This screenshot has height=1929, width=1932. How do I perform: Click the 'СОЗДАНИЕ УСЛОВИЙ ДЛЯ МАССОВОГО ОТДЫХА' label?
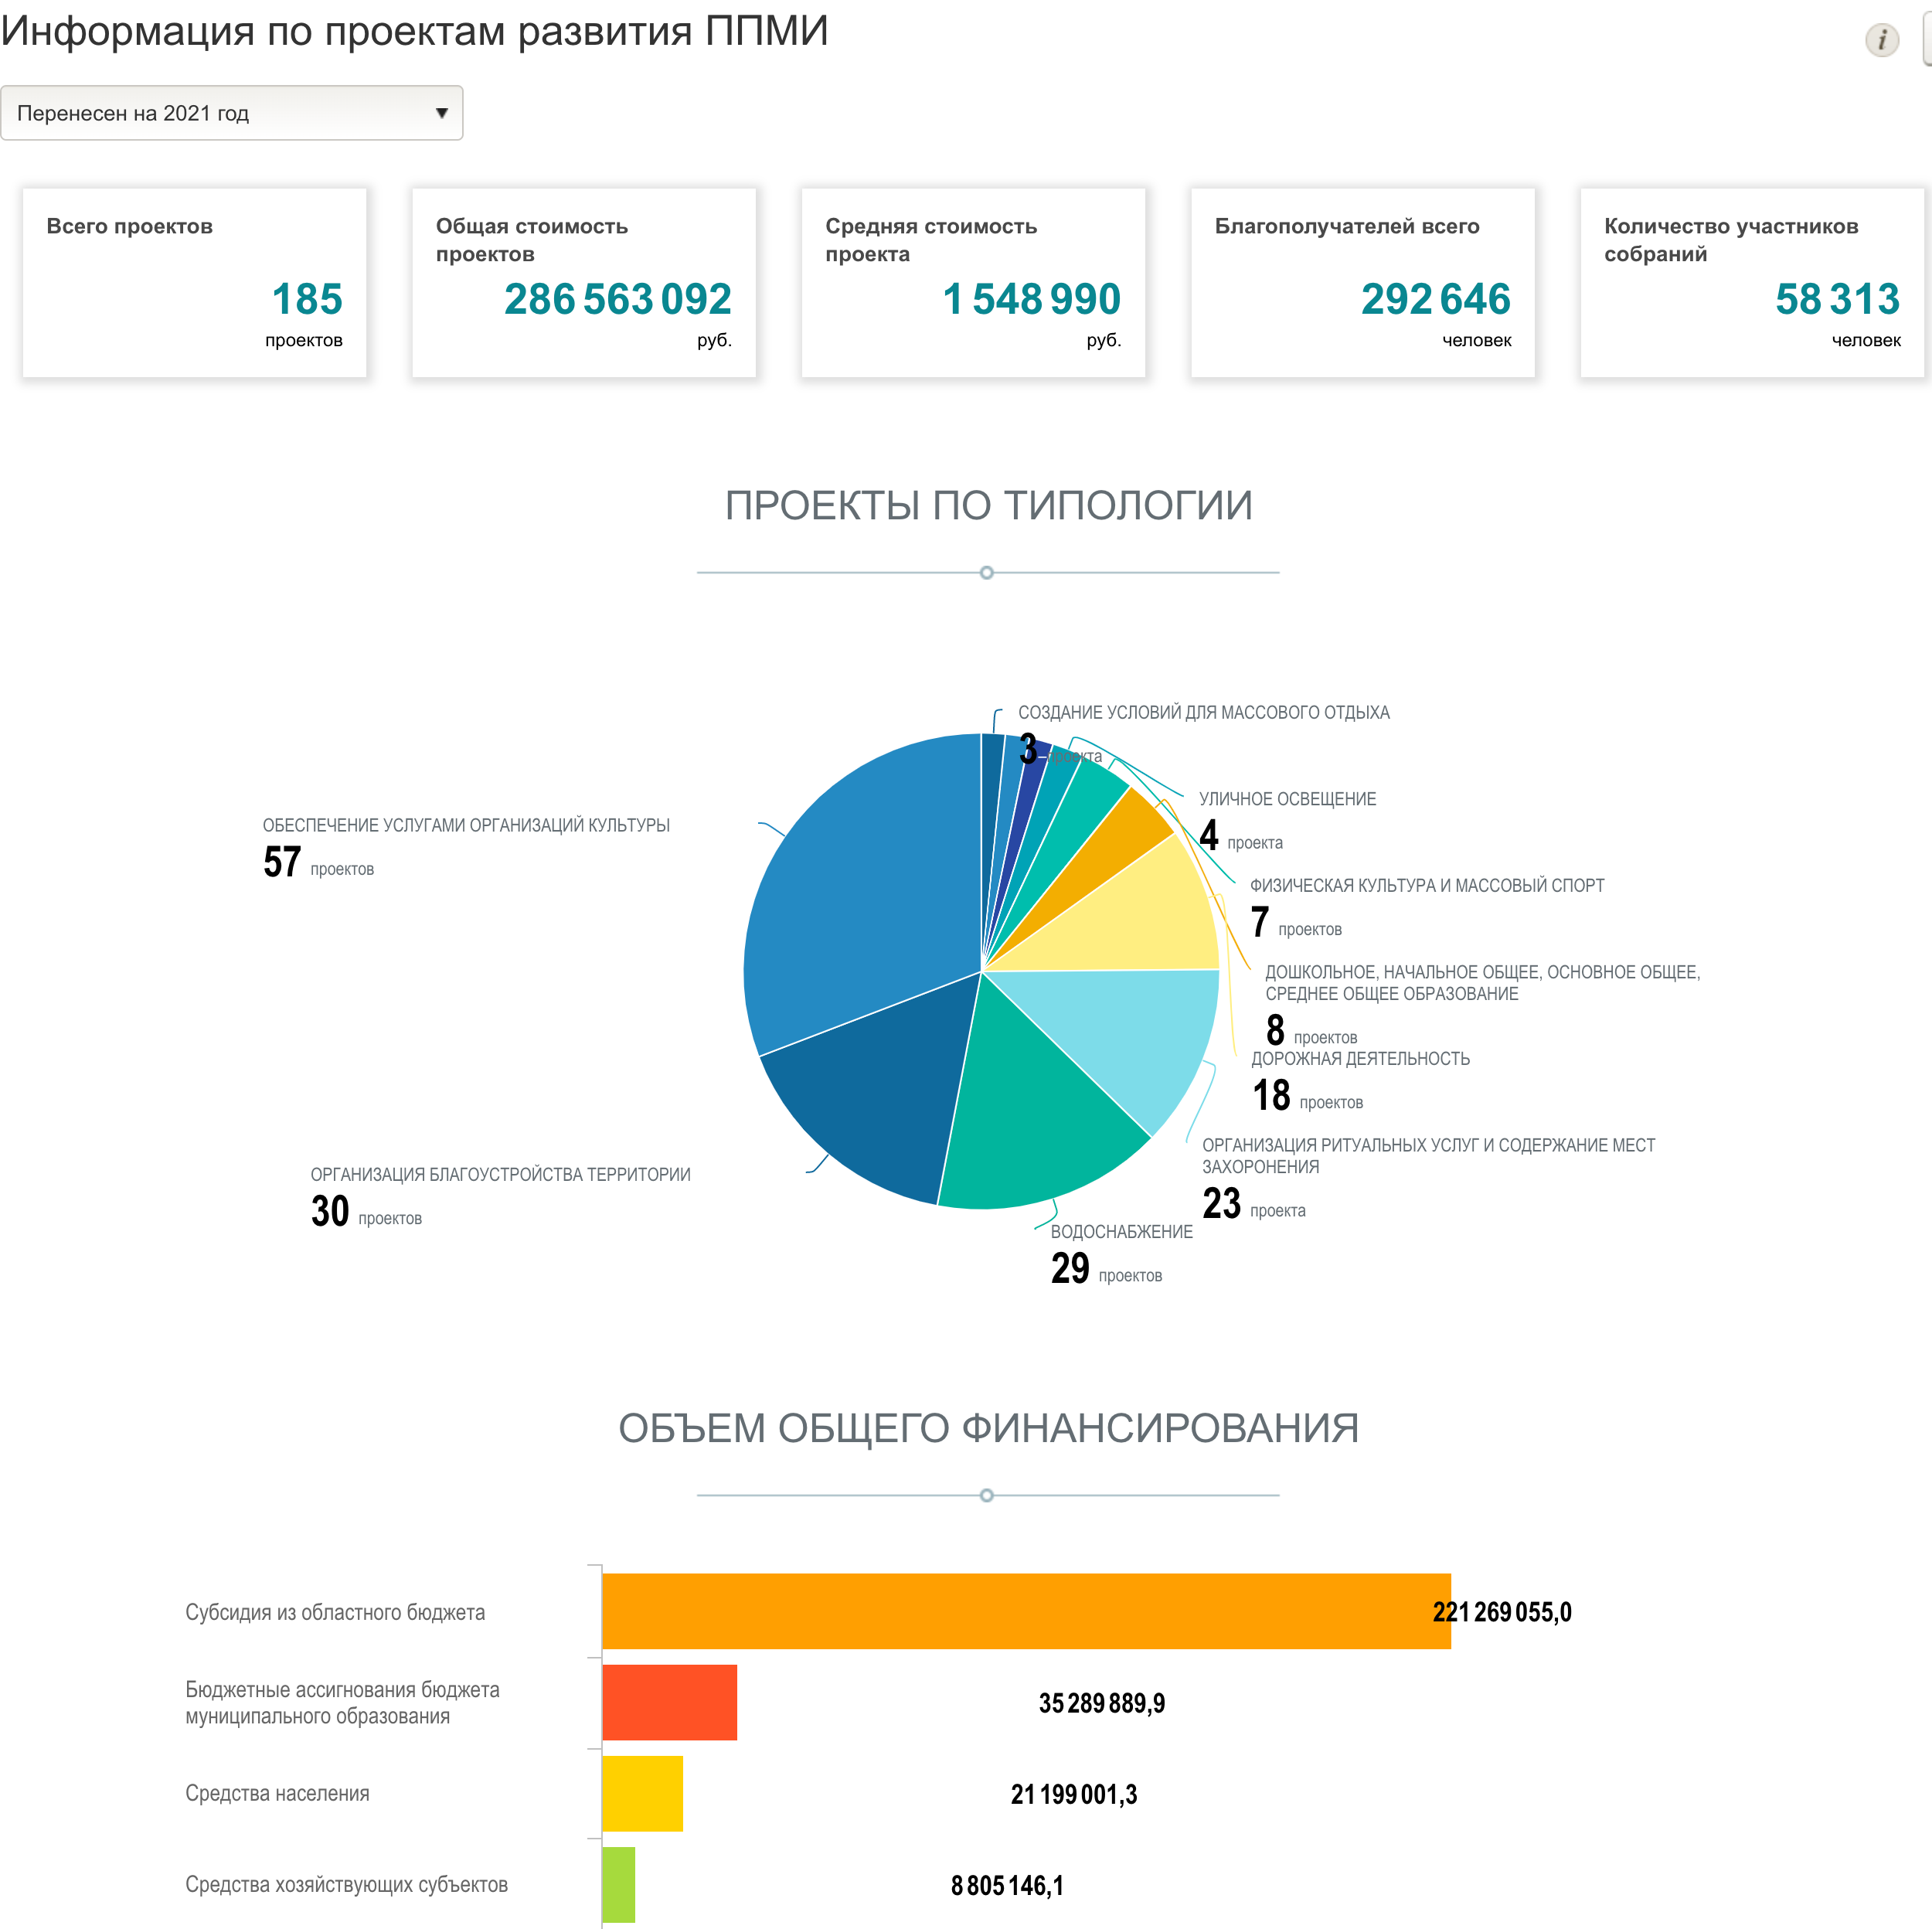click(1204, 712)
